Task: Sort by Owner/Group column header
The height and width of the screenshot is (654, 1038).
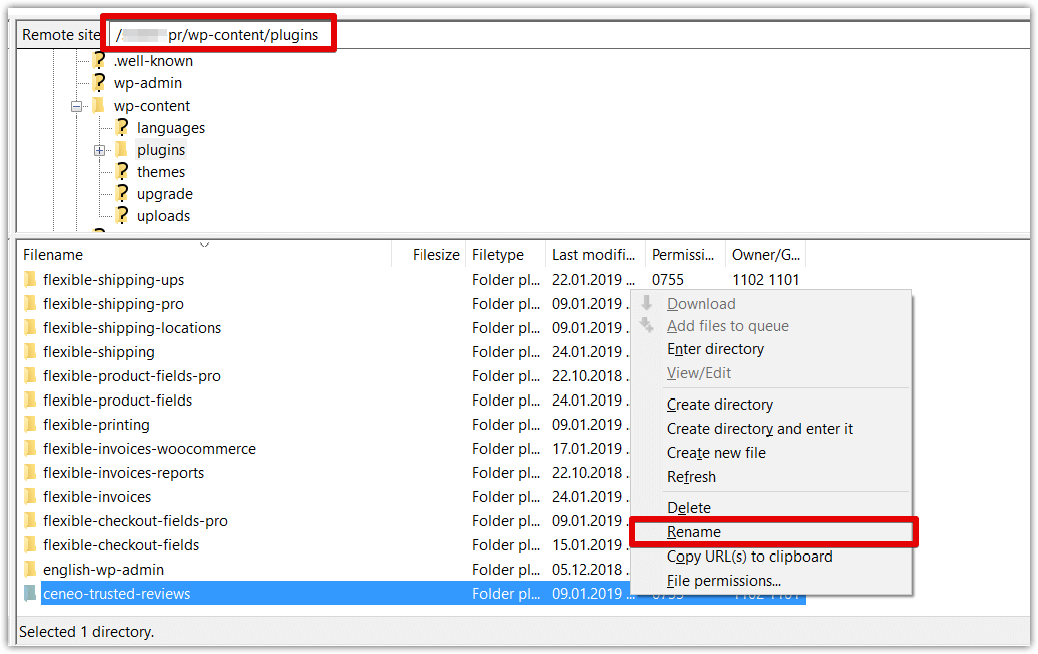Action: 766,255
